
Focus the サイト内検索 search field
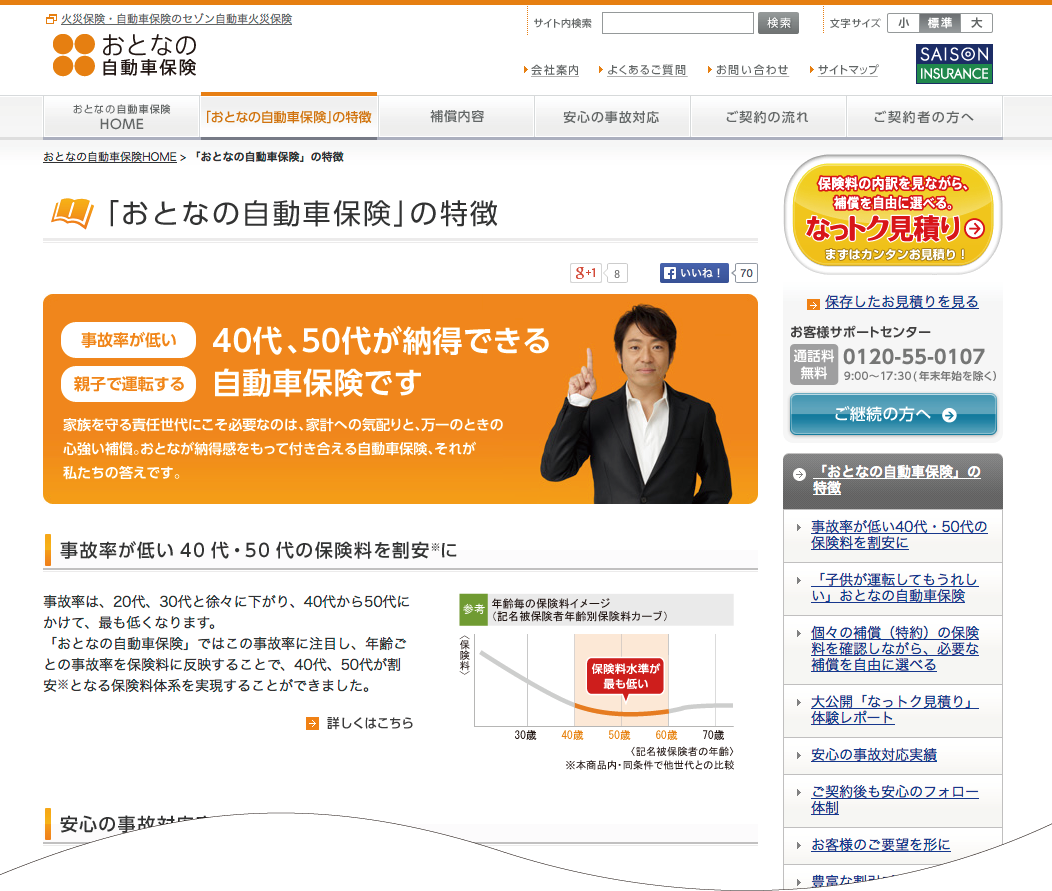point(678,23)
